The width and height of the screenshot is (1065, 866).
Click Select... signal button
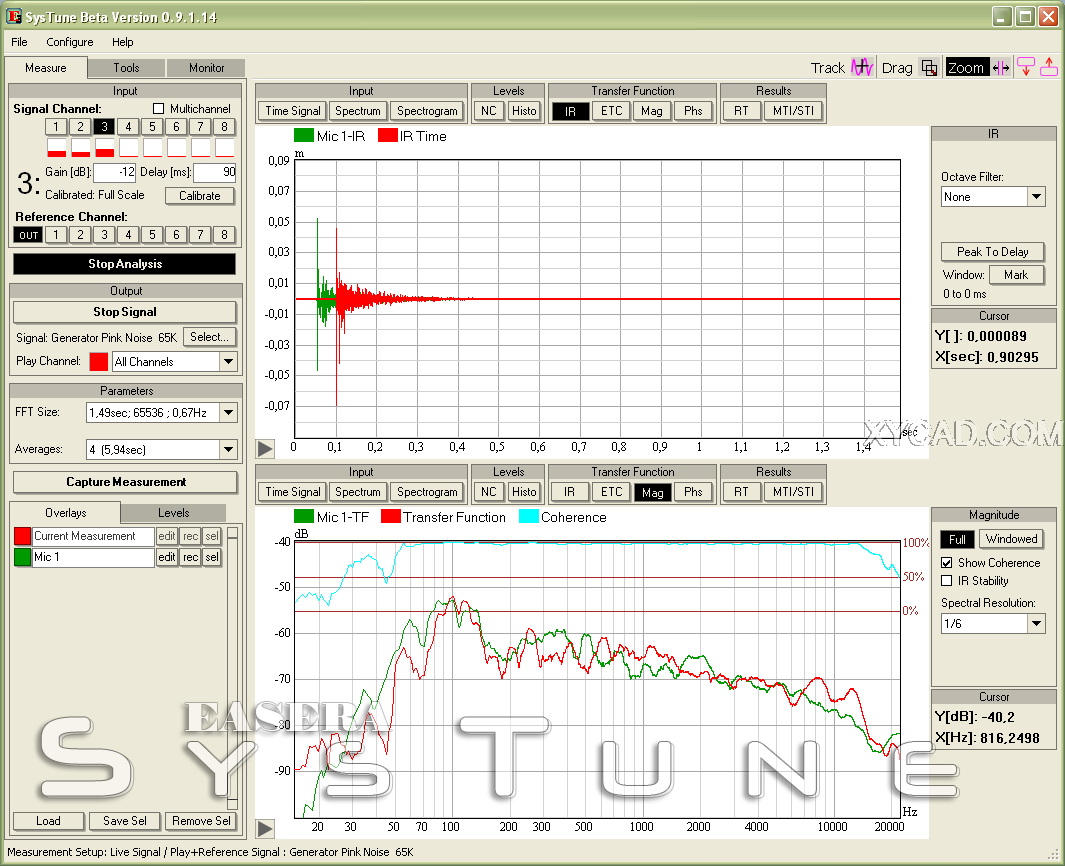point(209,337)
